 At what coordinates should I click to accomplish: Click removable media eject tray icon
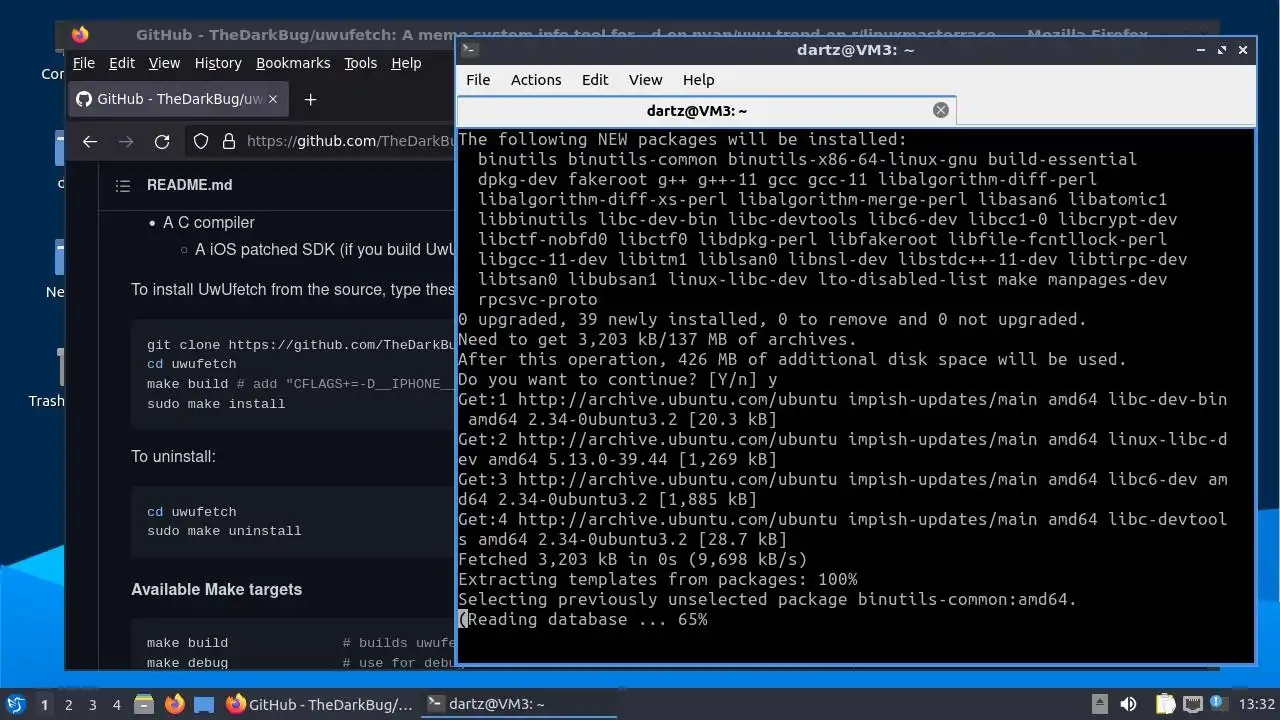click(1099, 704)
